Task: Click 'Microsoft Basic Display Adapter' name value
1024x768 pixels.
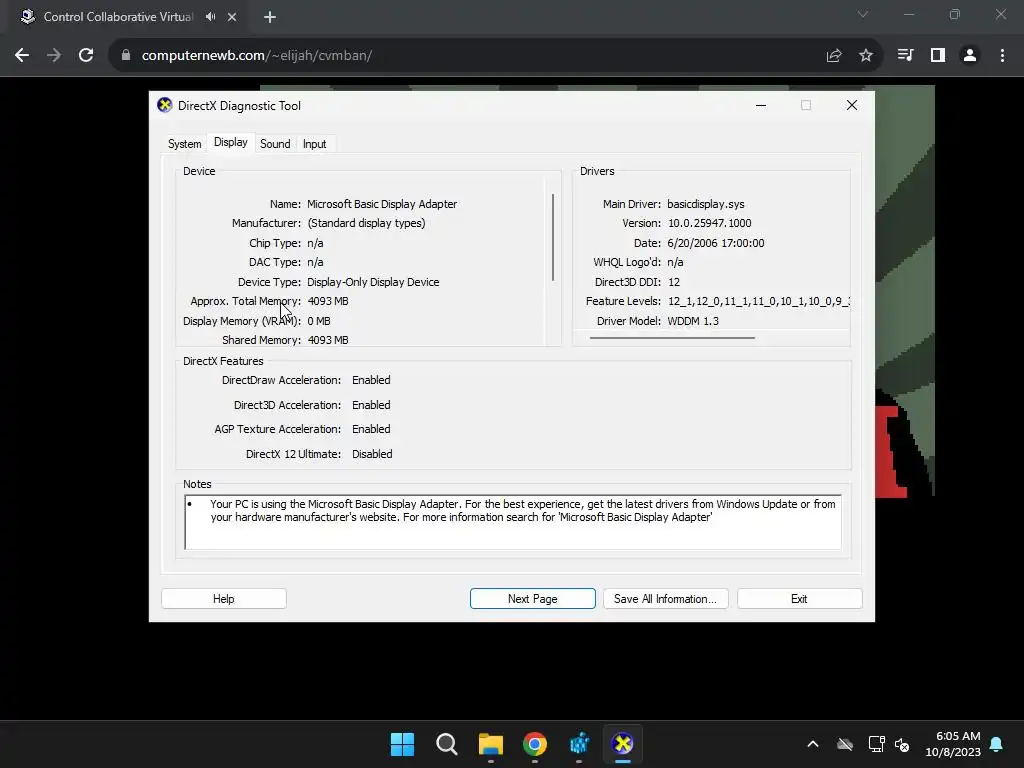Action: (382, 204)
